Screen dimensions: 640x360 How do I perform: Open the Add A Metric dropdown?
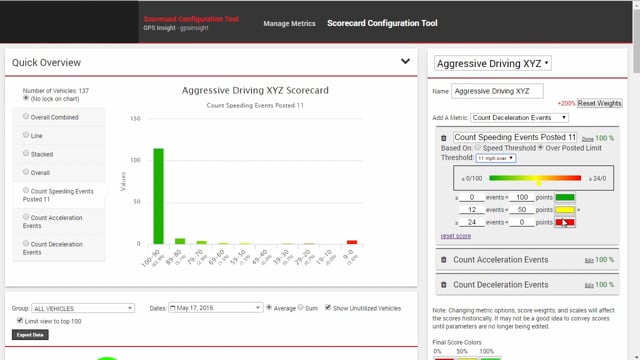point(519,118)
